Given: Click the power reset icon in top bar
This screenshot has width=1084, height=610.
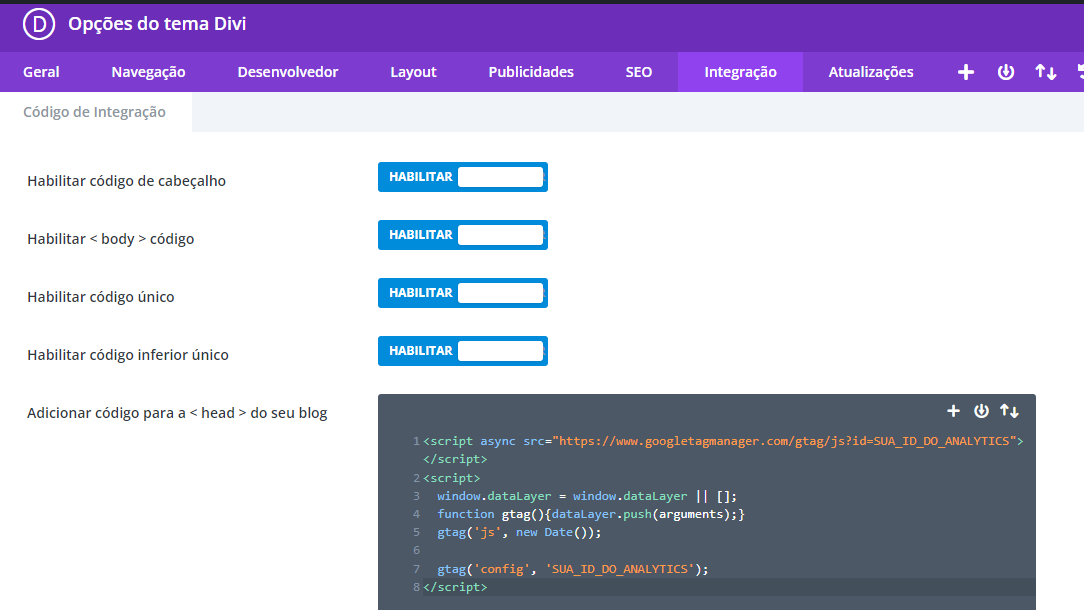Looking at the screenshot, I should (1006, 72).
